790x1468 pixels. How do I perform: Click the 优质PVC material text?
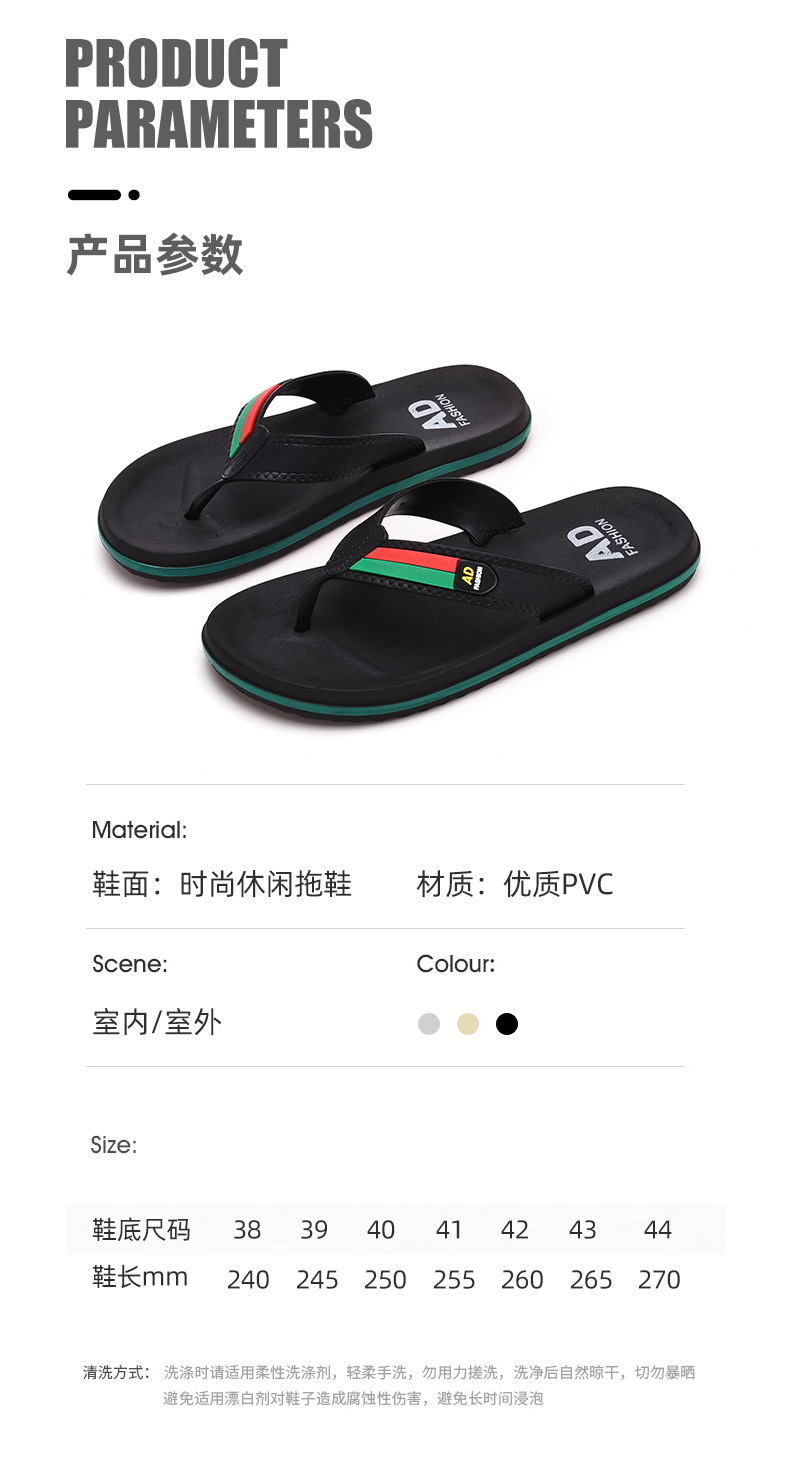(x=558, y=885)
